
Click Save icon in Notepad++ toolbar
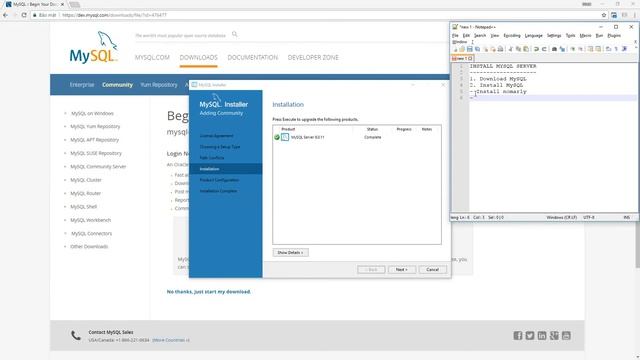[x=470, y=49]
